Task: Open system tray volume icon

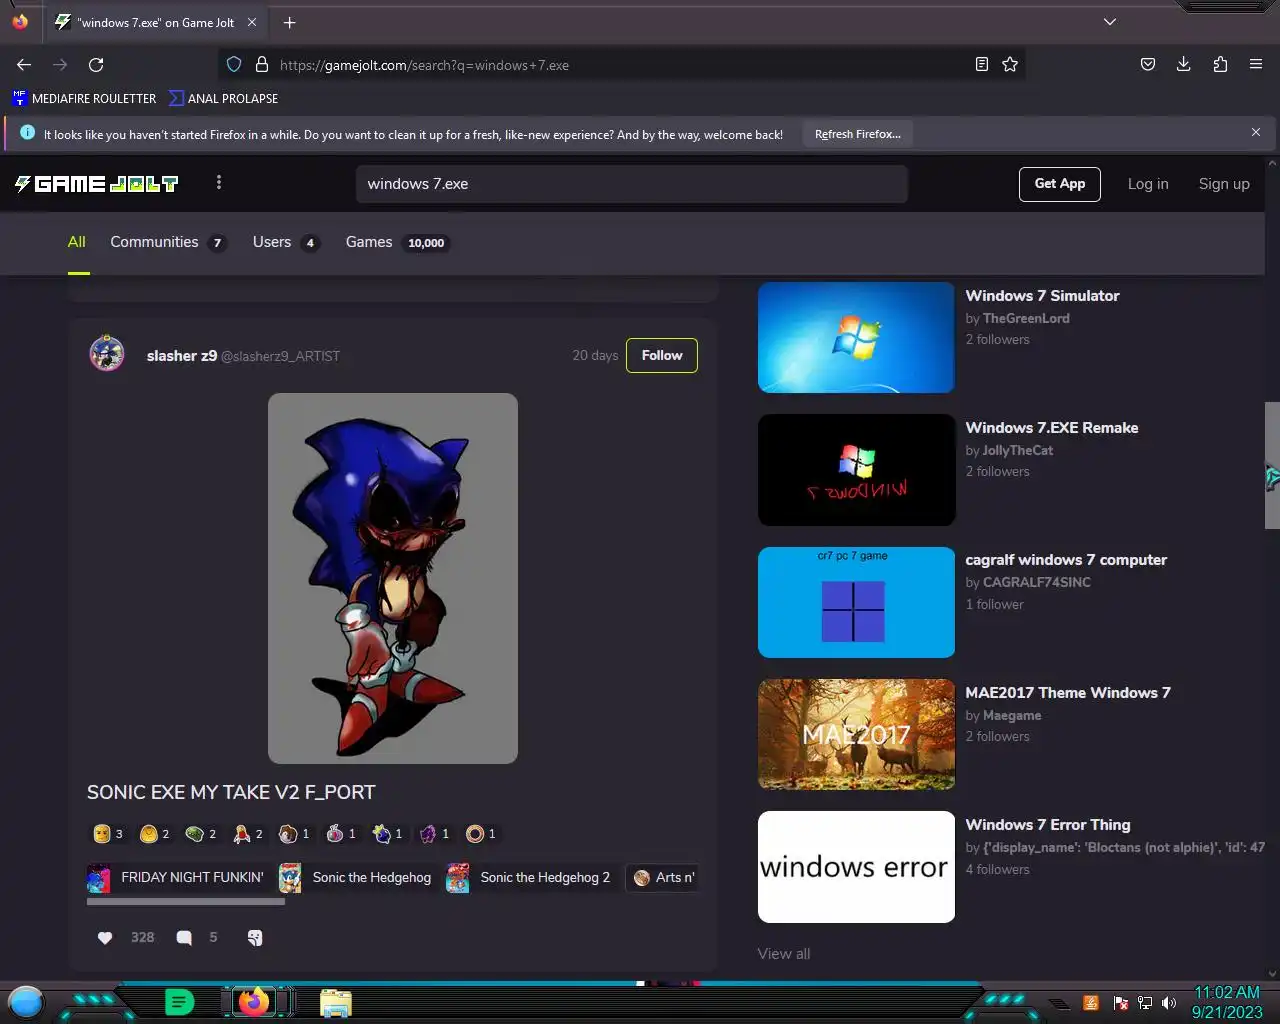Action: pyautogui.click(x=1169, y=1002)
